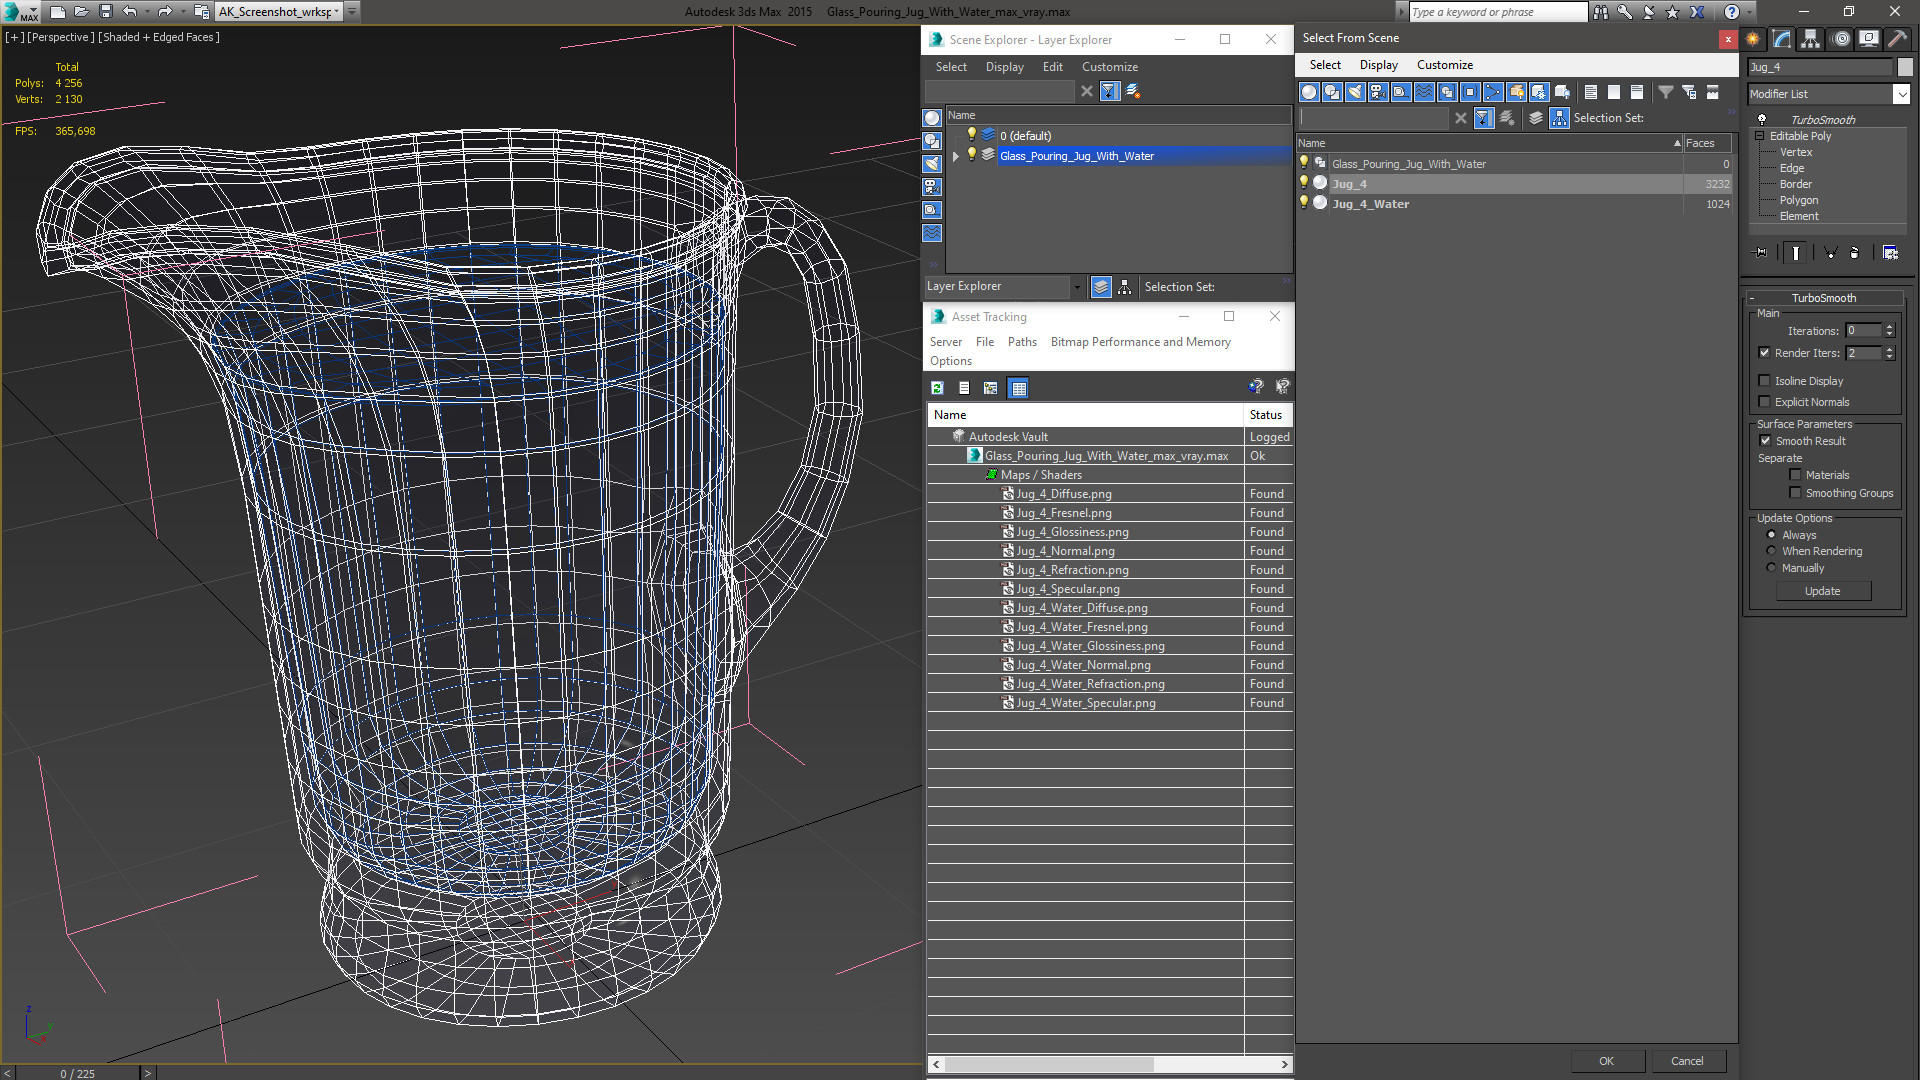
Task: Enable Separate by Materials checkbox
Action: click(1795, 475)
